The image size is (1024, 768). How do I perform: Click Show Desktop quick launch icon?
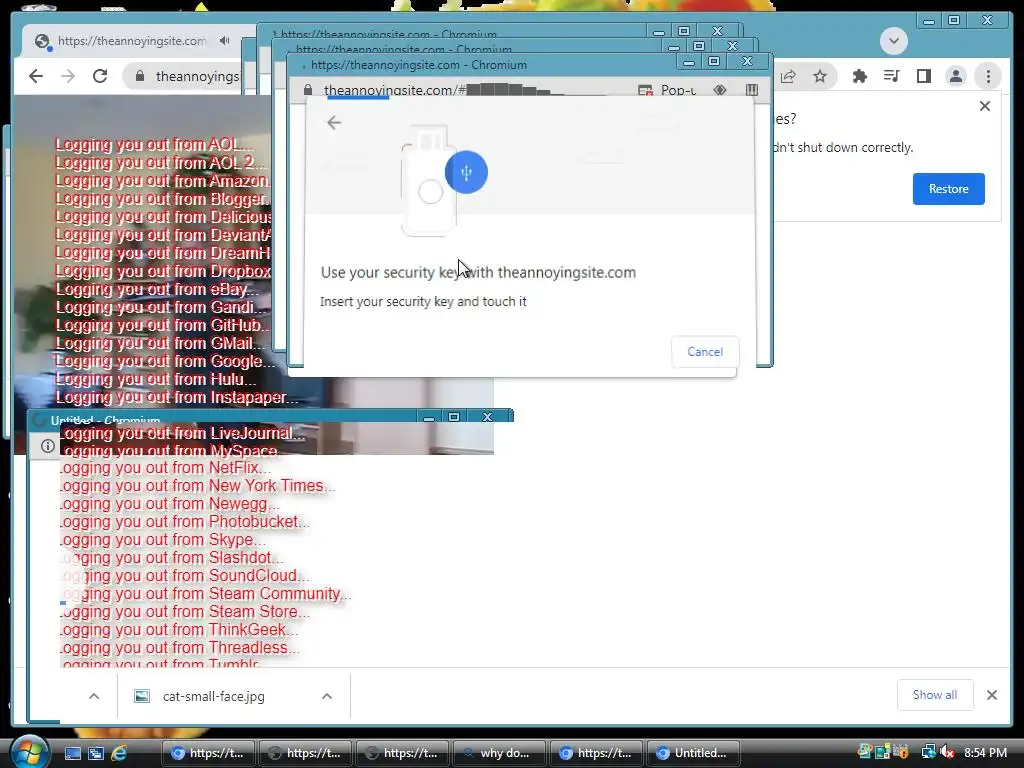coord(72,753)
